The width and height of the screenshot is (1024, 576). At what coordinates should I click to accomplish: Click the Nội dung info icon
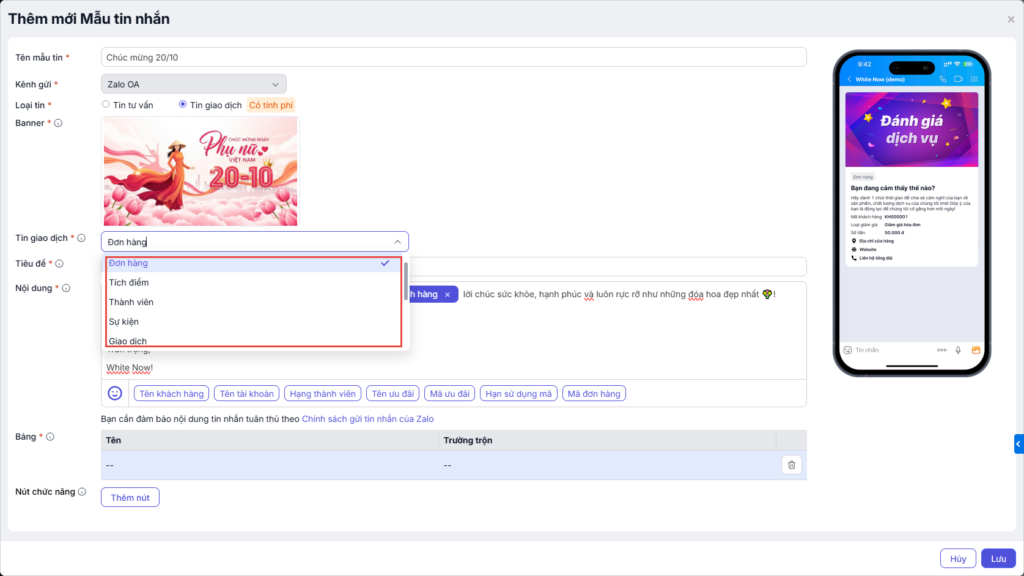[66, 288]
